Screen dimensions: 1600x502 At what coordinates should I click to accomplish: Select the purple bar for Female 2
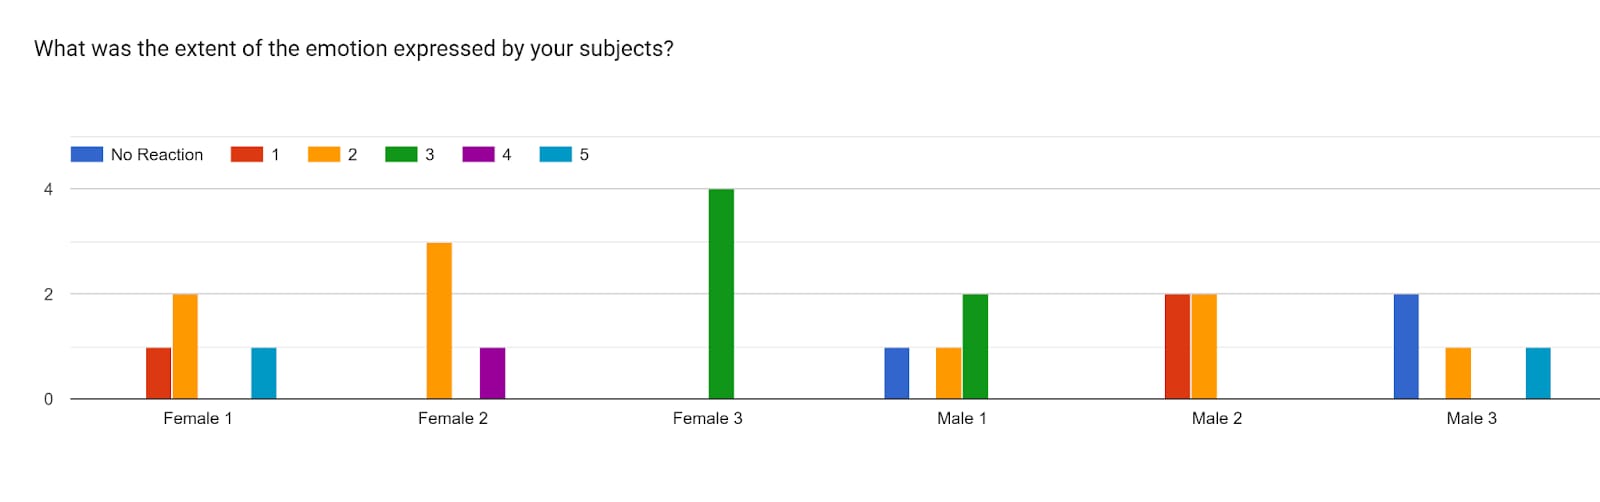click(x=492, y=373)
